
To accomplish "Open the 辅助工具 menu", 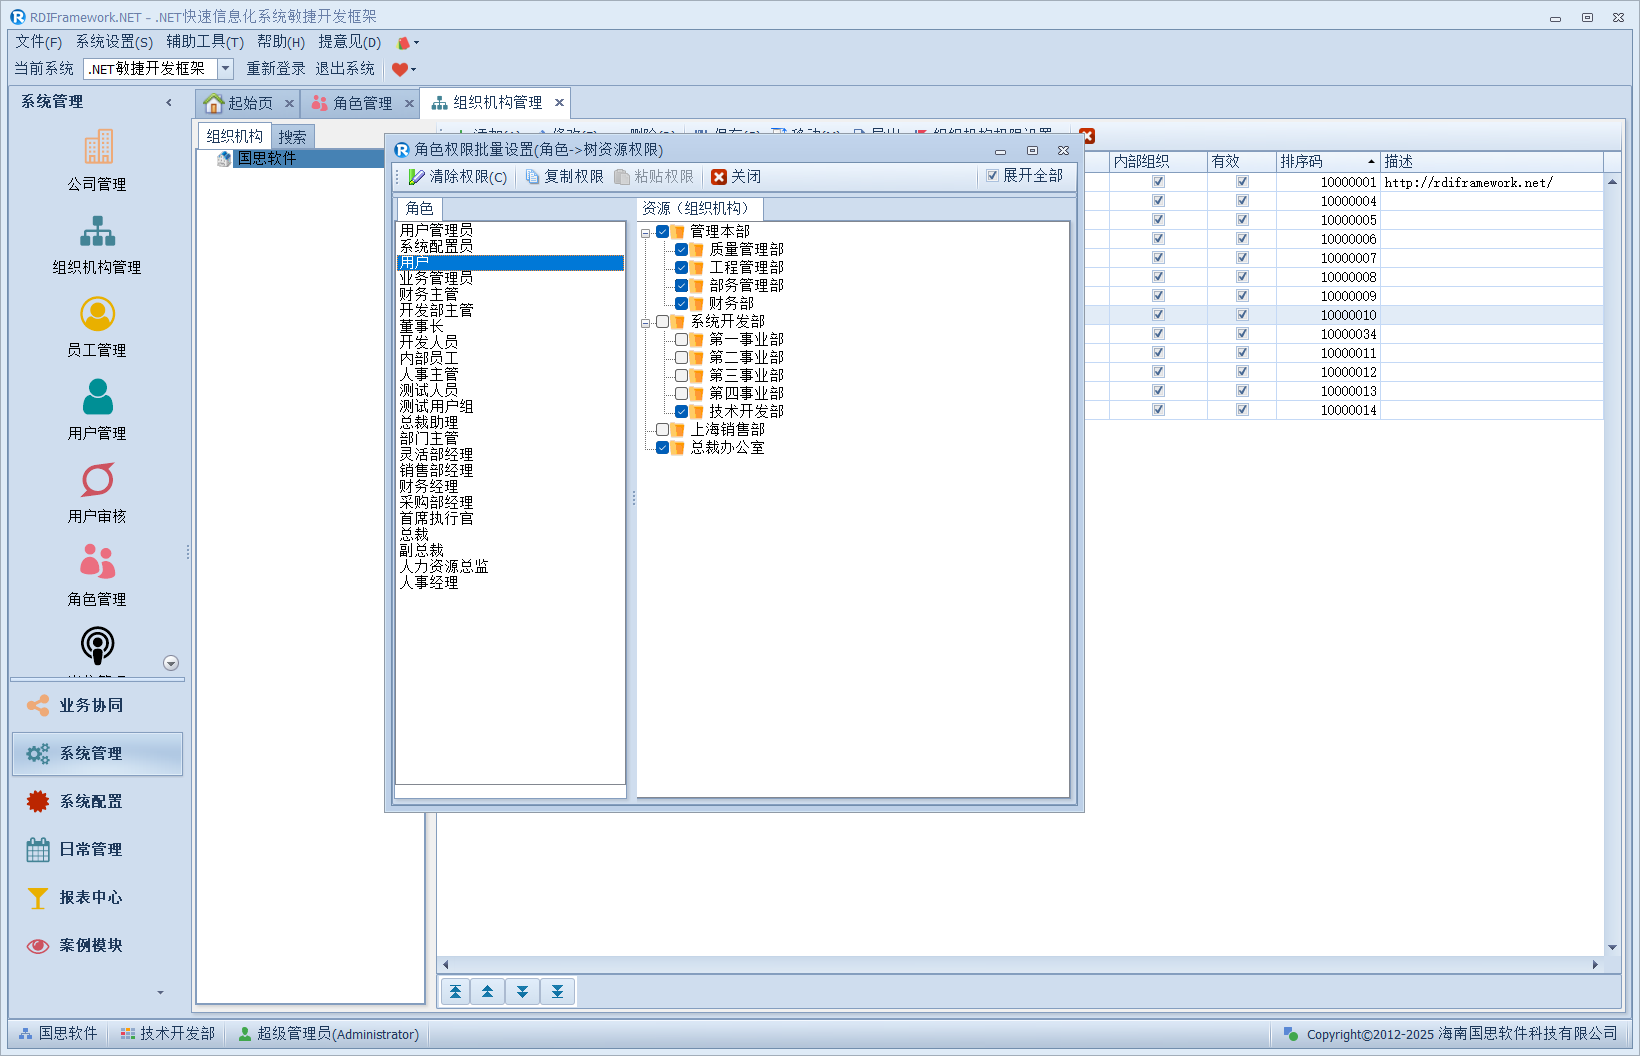I will click(x=204, y=42).
